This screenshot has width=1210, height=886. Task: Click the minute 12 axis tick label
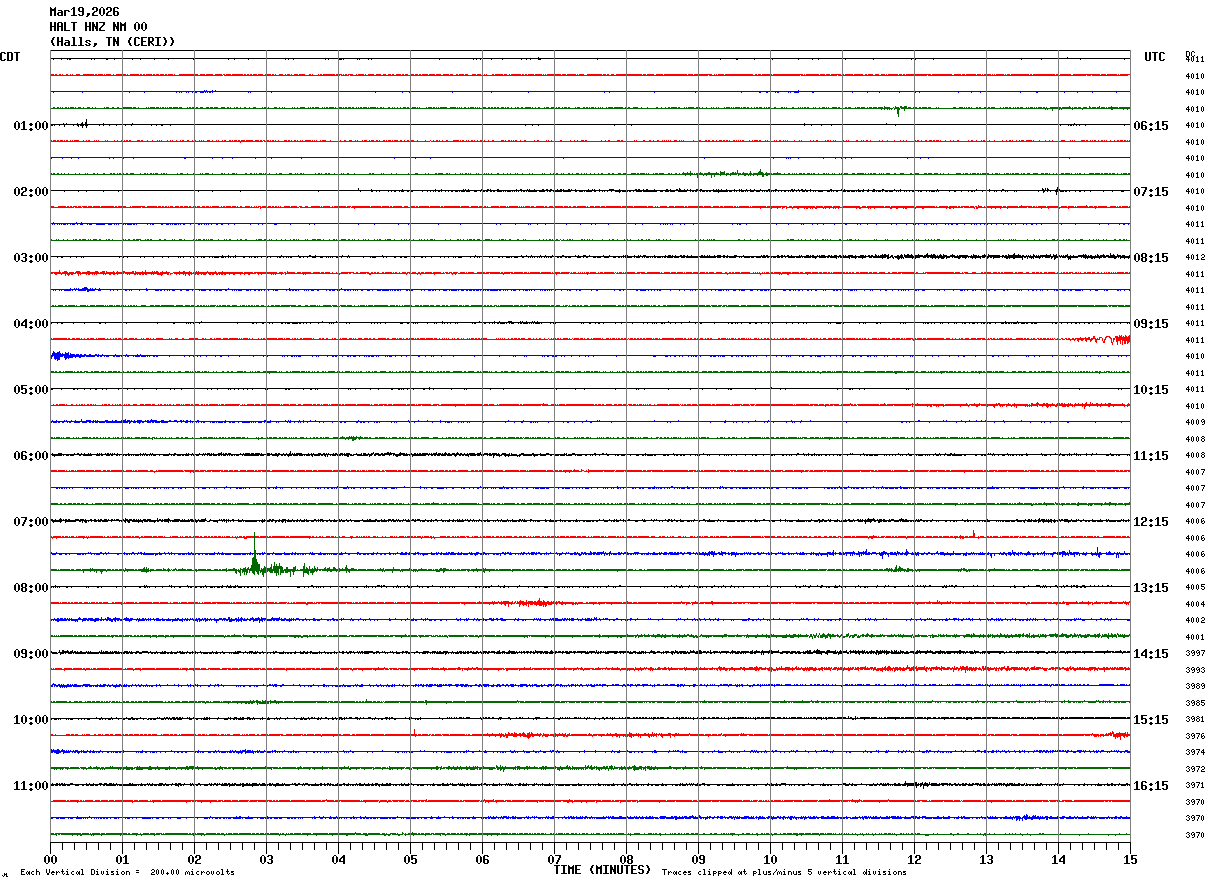[x=914, y=859]
